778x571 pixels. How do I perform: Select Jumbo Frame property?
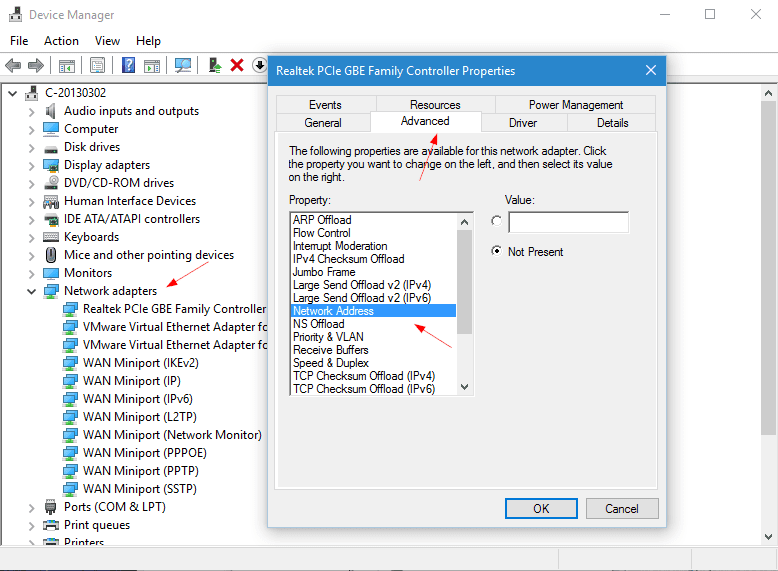coord(324,272)
